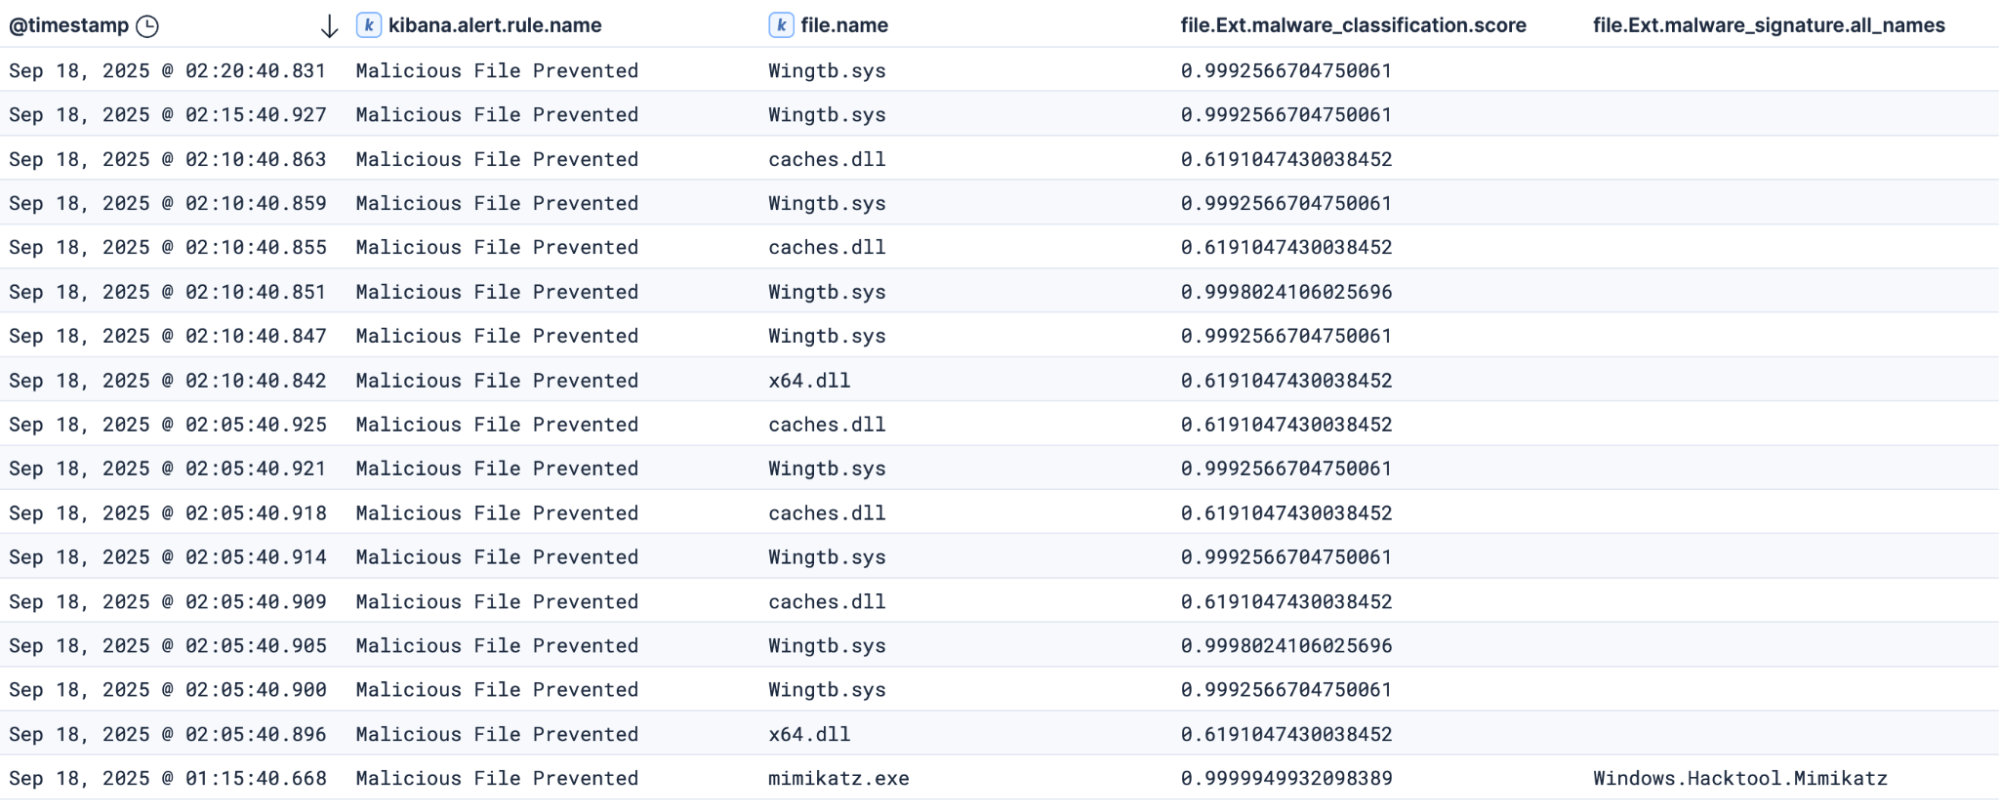
Task: Select caches.dll in the 02:10:40.863 row
Action: 826,159
